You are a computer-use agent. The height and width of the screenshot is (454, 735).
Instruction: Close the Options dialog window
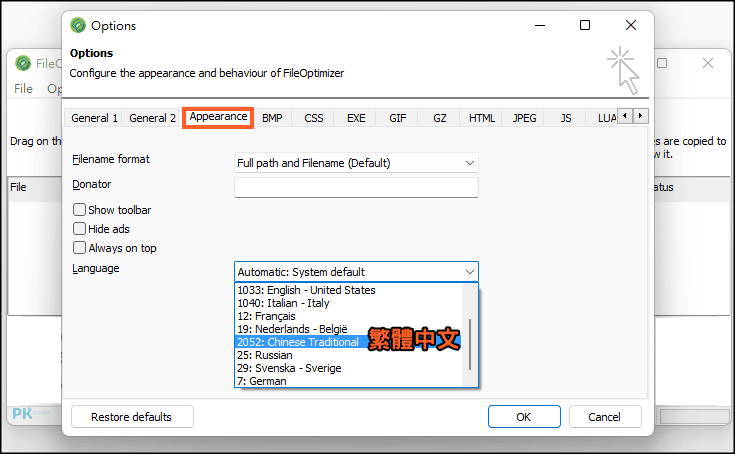click(x=631, y=25)
